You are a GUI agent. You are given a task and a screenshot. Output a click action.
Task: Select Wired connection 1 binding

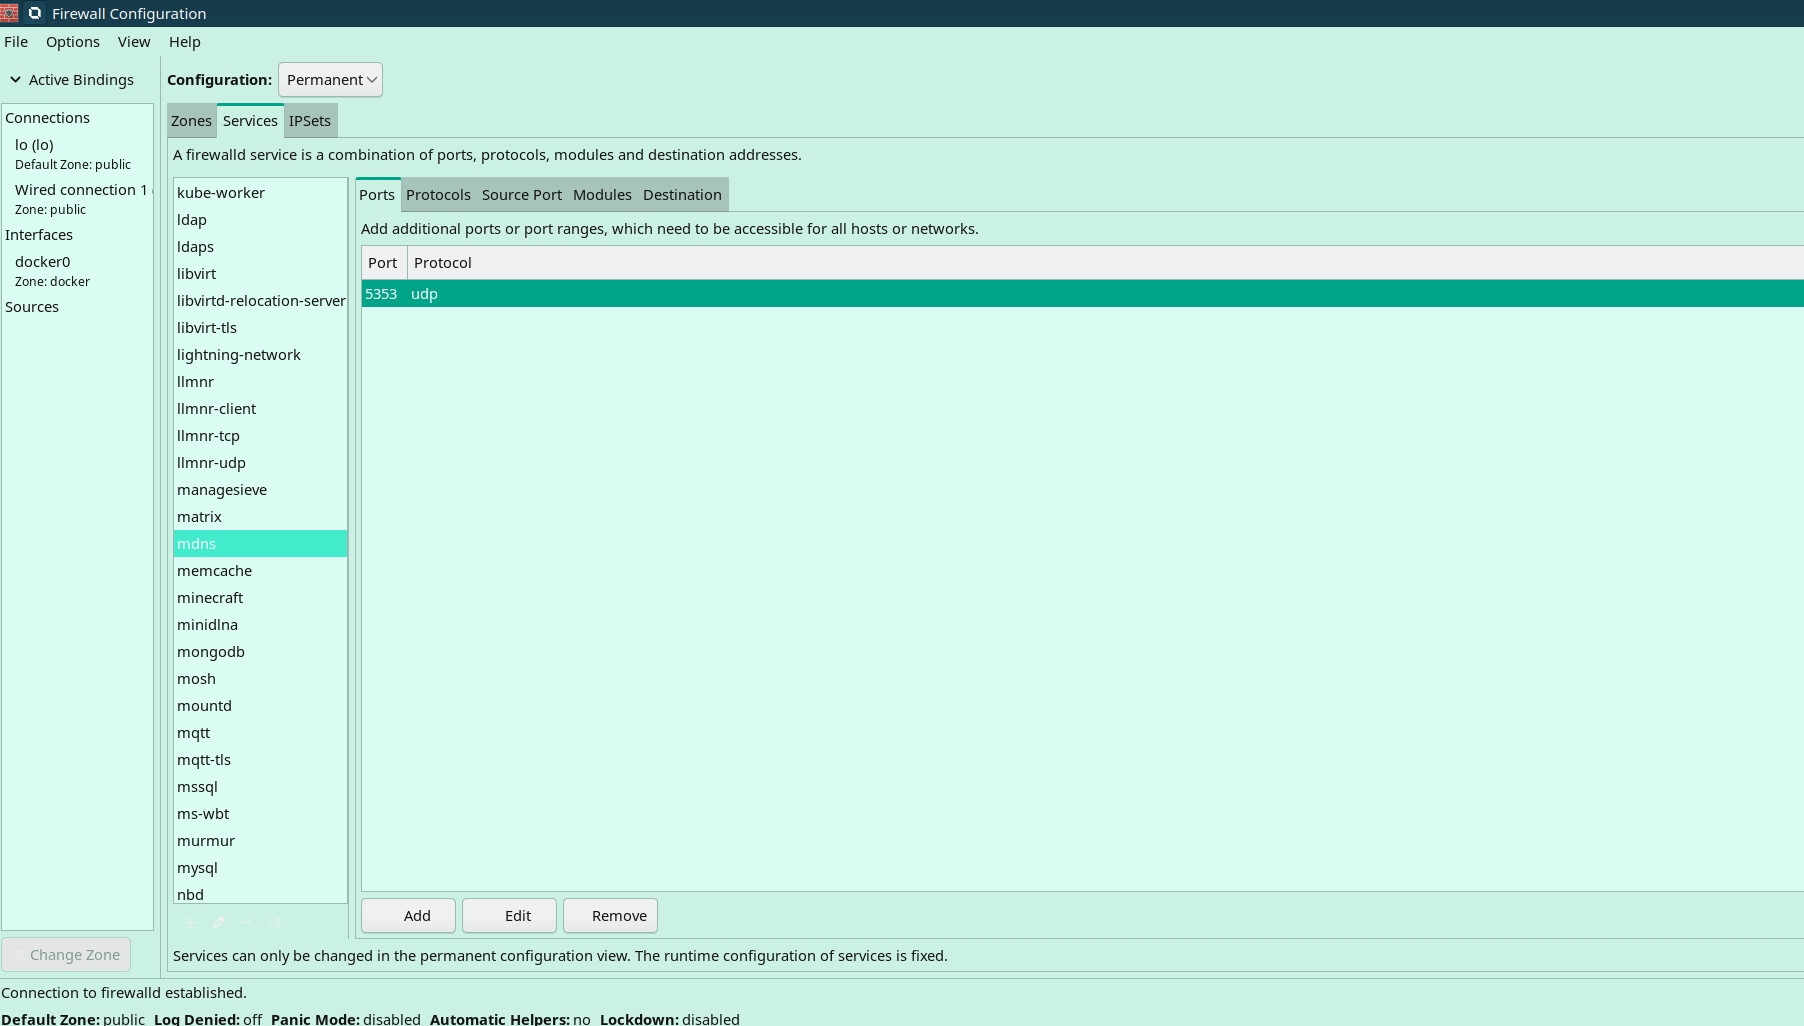[80, 190]
